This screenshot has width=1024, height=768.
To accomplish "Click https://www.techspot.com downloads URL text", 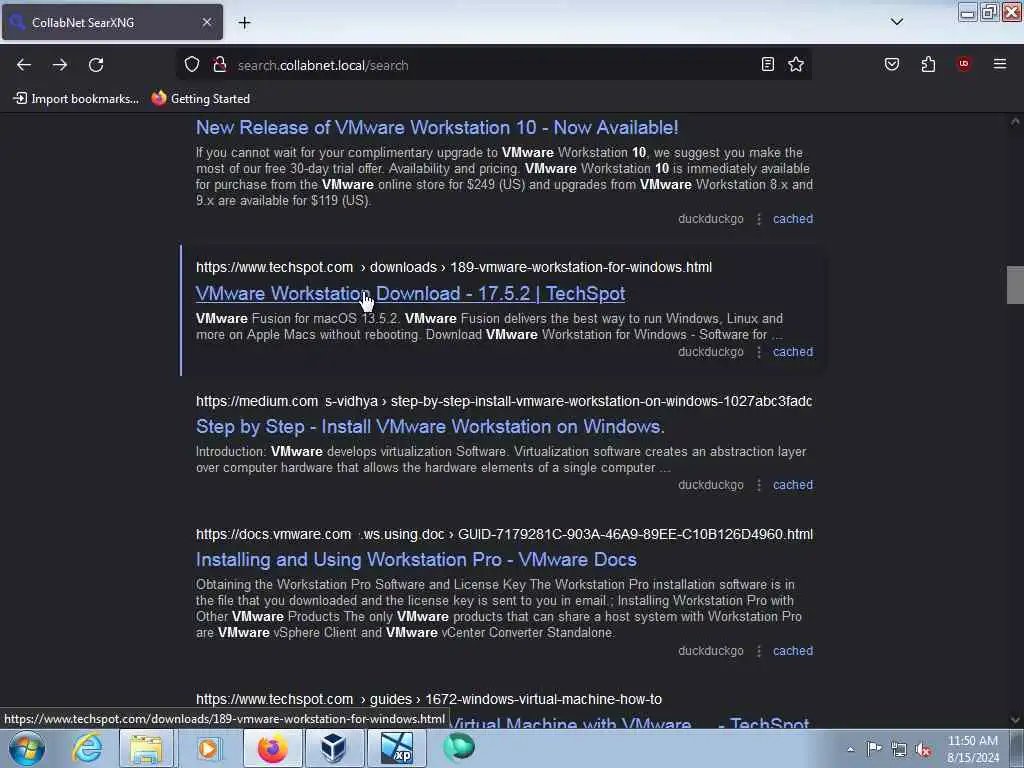I will [x=454, y=267].
